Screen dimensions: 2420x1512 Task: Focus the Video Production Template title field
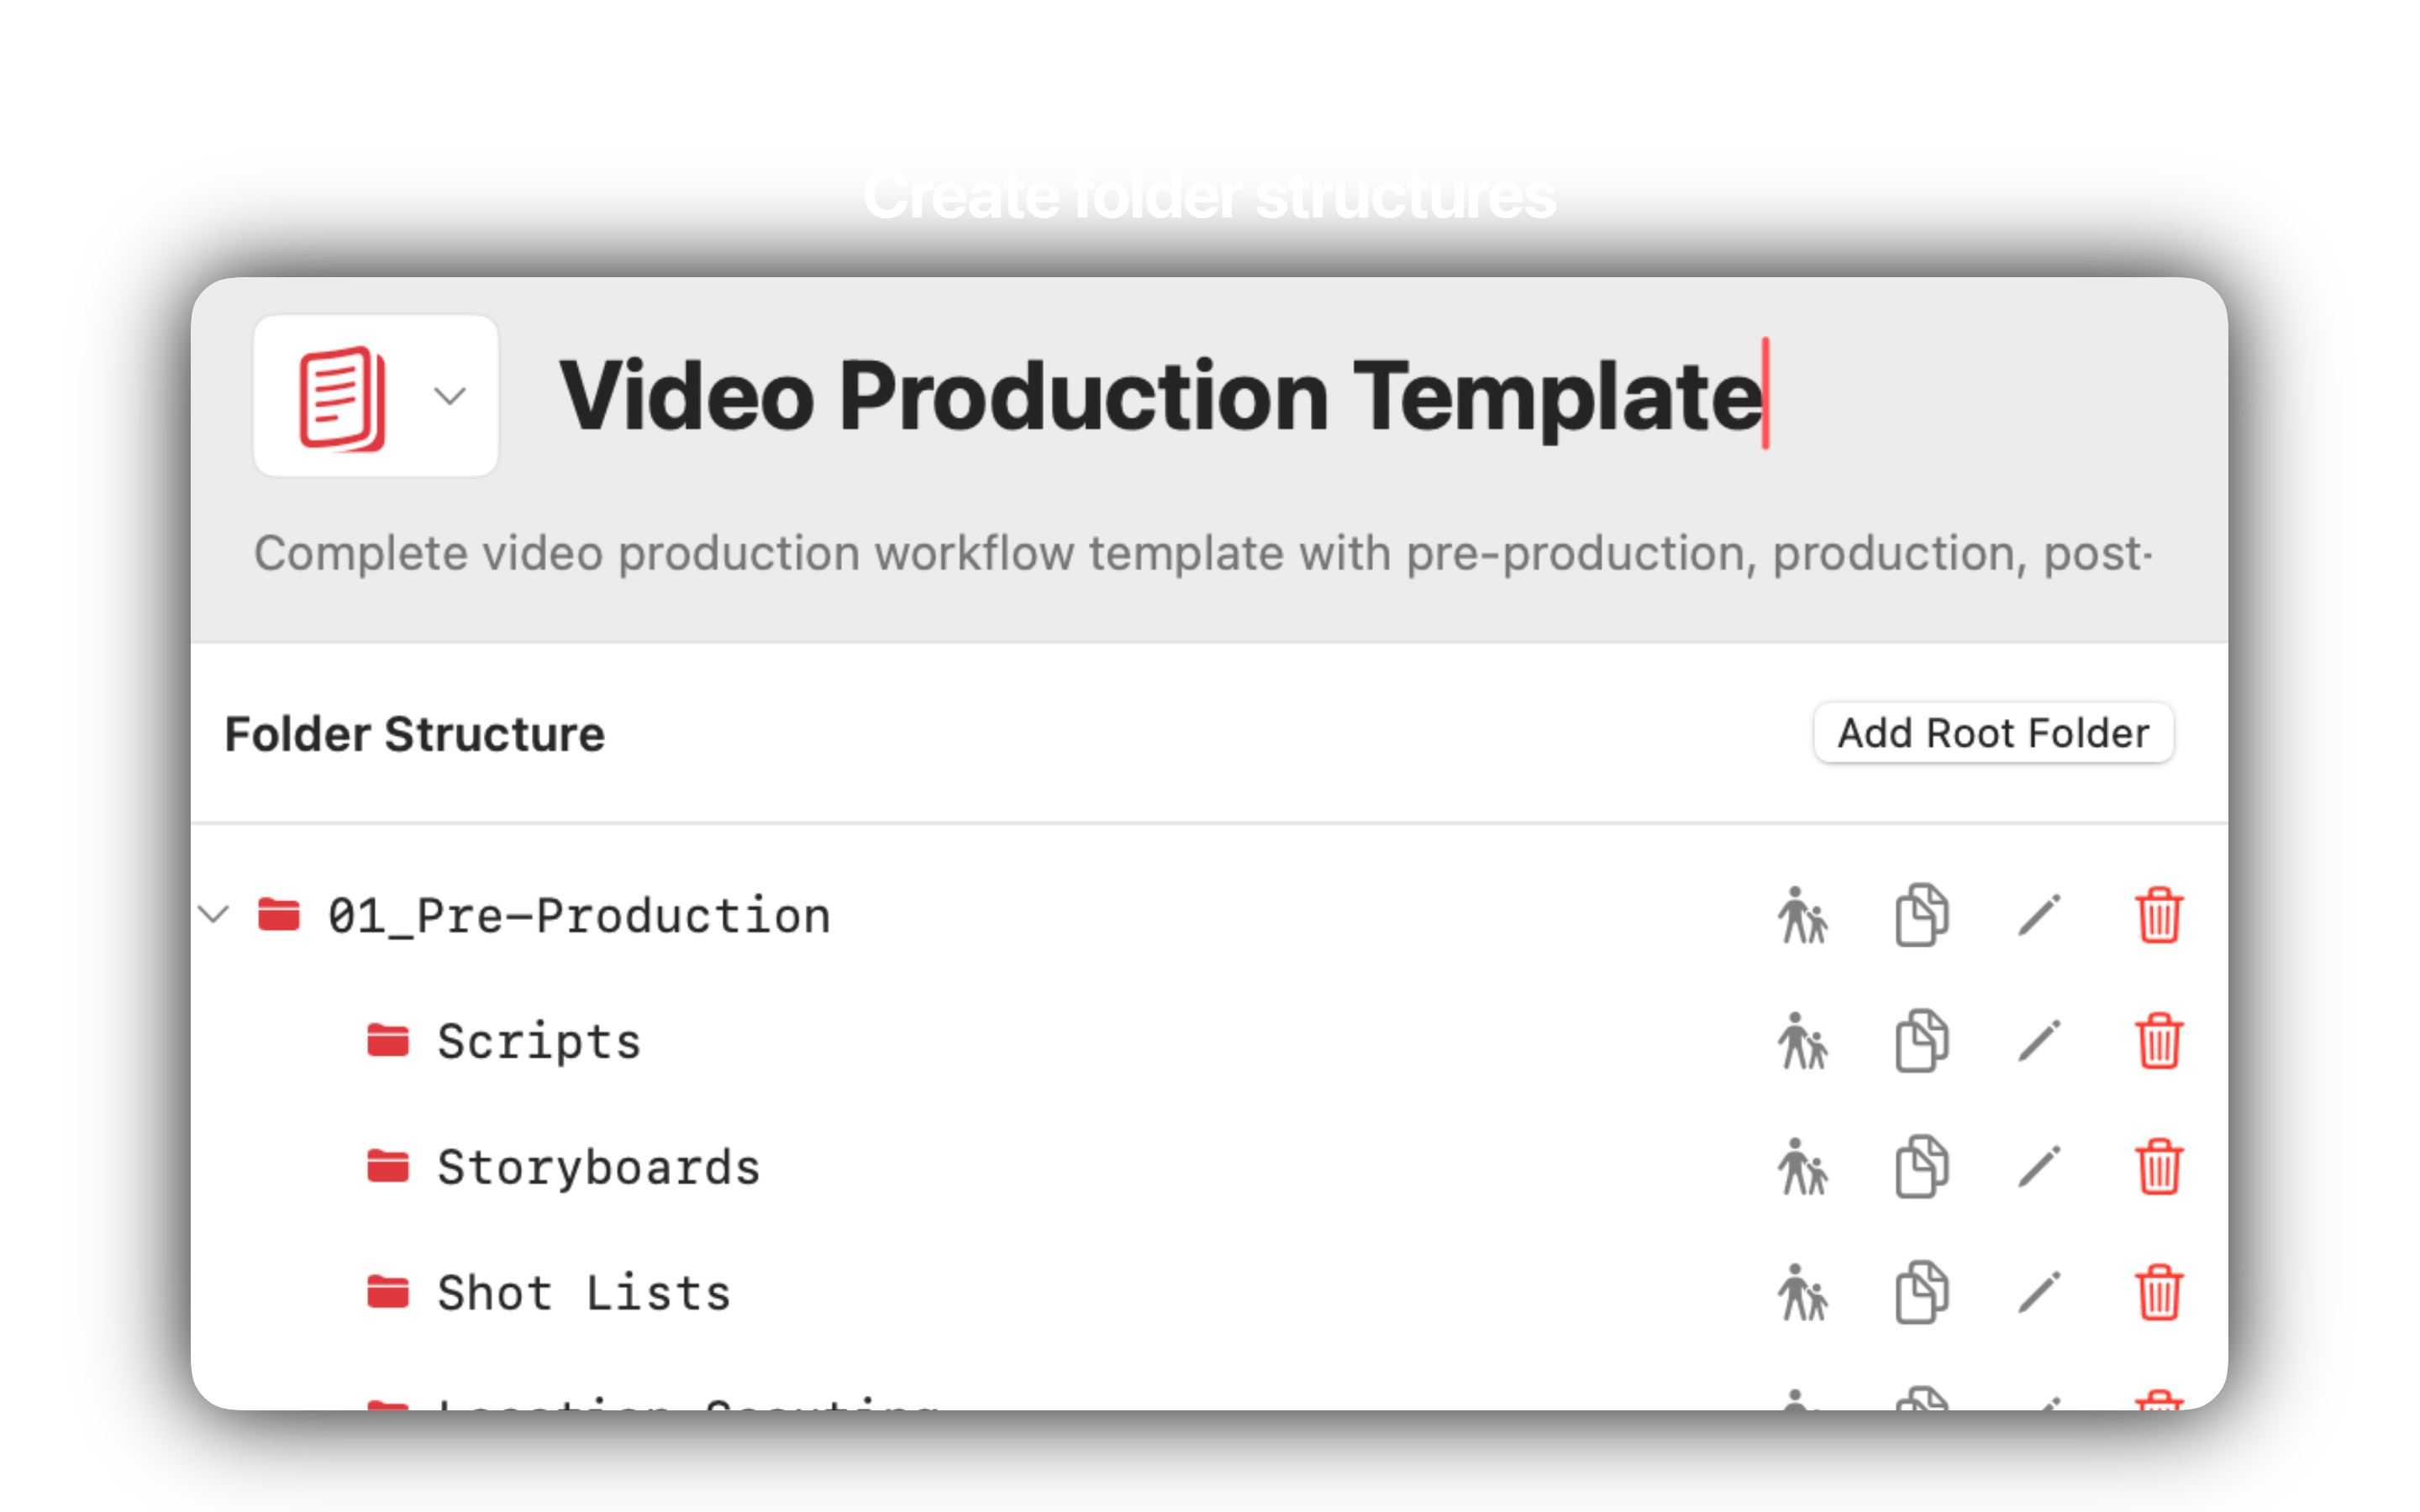pos(1161,396)
